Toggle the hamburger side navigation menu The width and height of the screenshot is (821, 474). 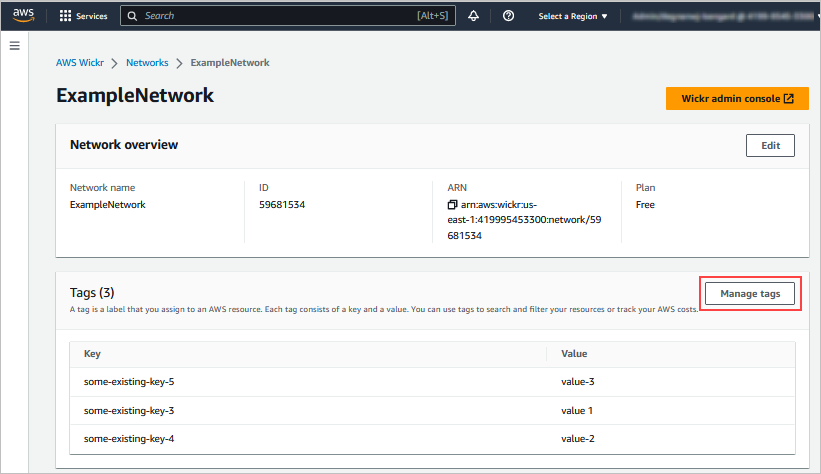[x=15, y=47]
